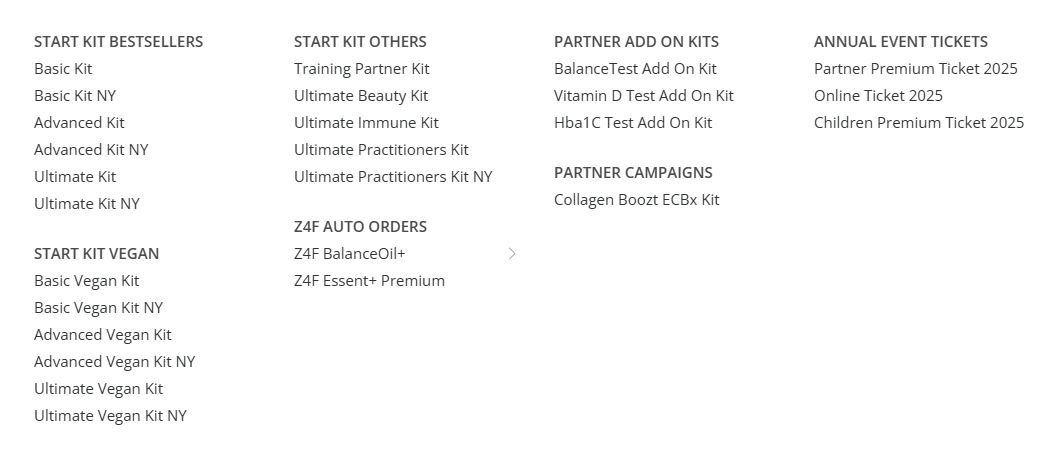Screen dimensions: 1053x449
Task: Expand the Z4F BalanceOil+ submenu arrow
Action: [512, 254]
